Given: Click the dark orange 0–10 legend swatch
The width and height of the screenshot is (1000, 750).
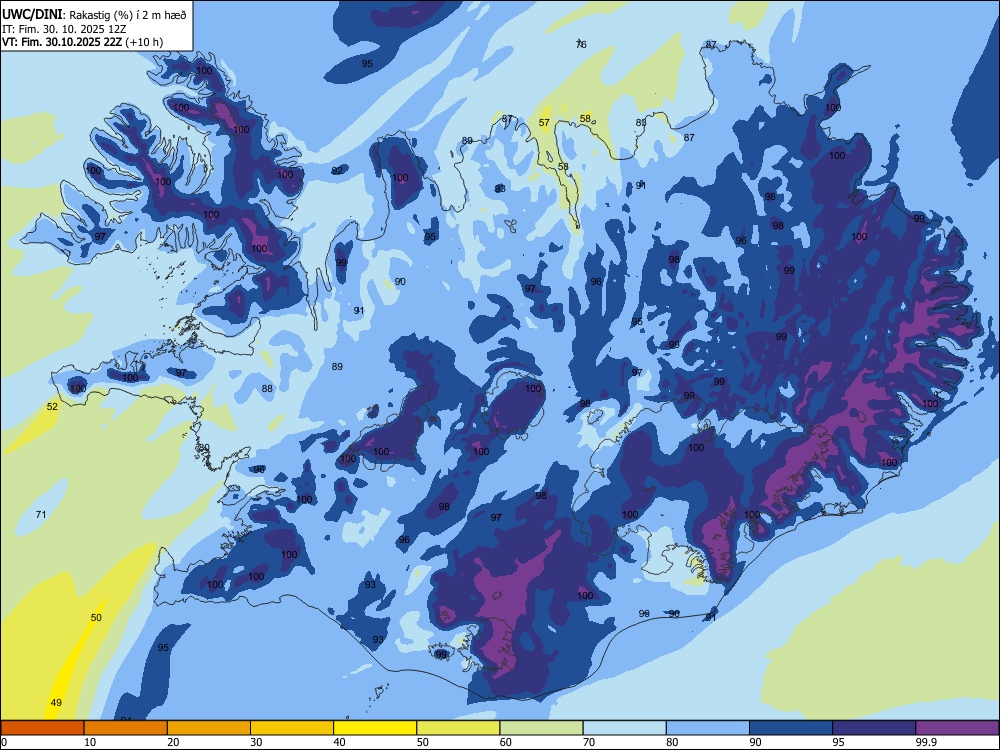Looking at the screenshot, I should [42, 728].
